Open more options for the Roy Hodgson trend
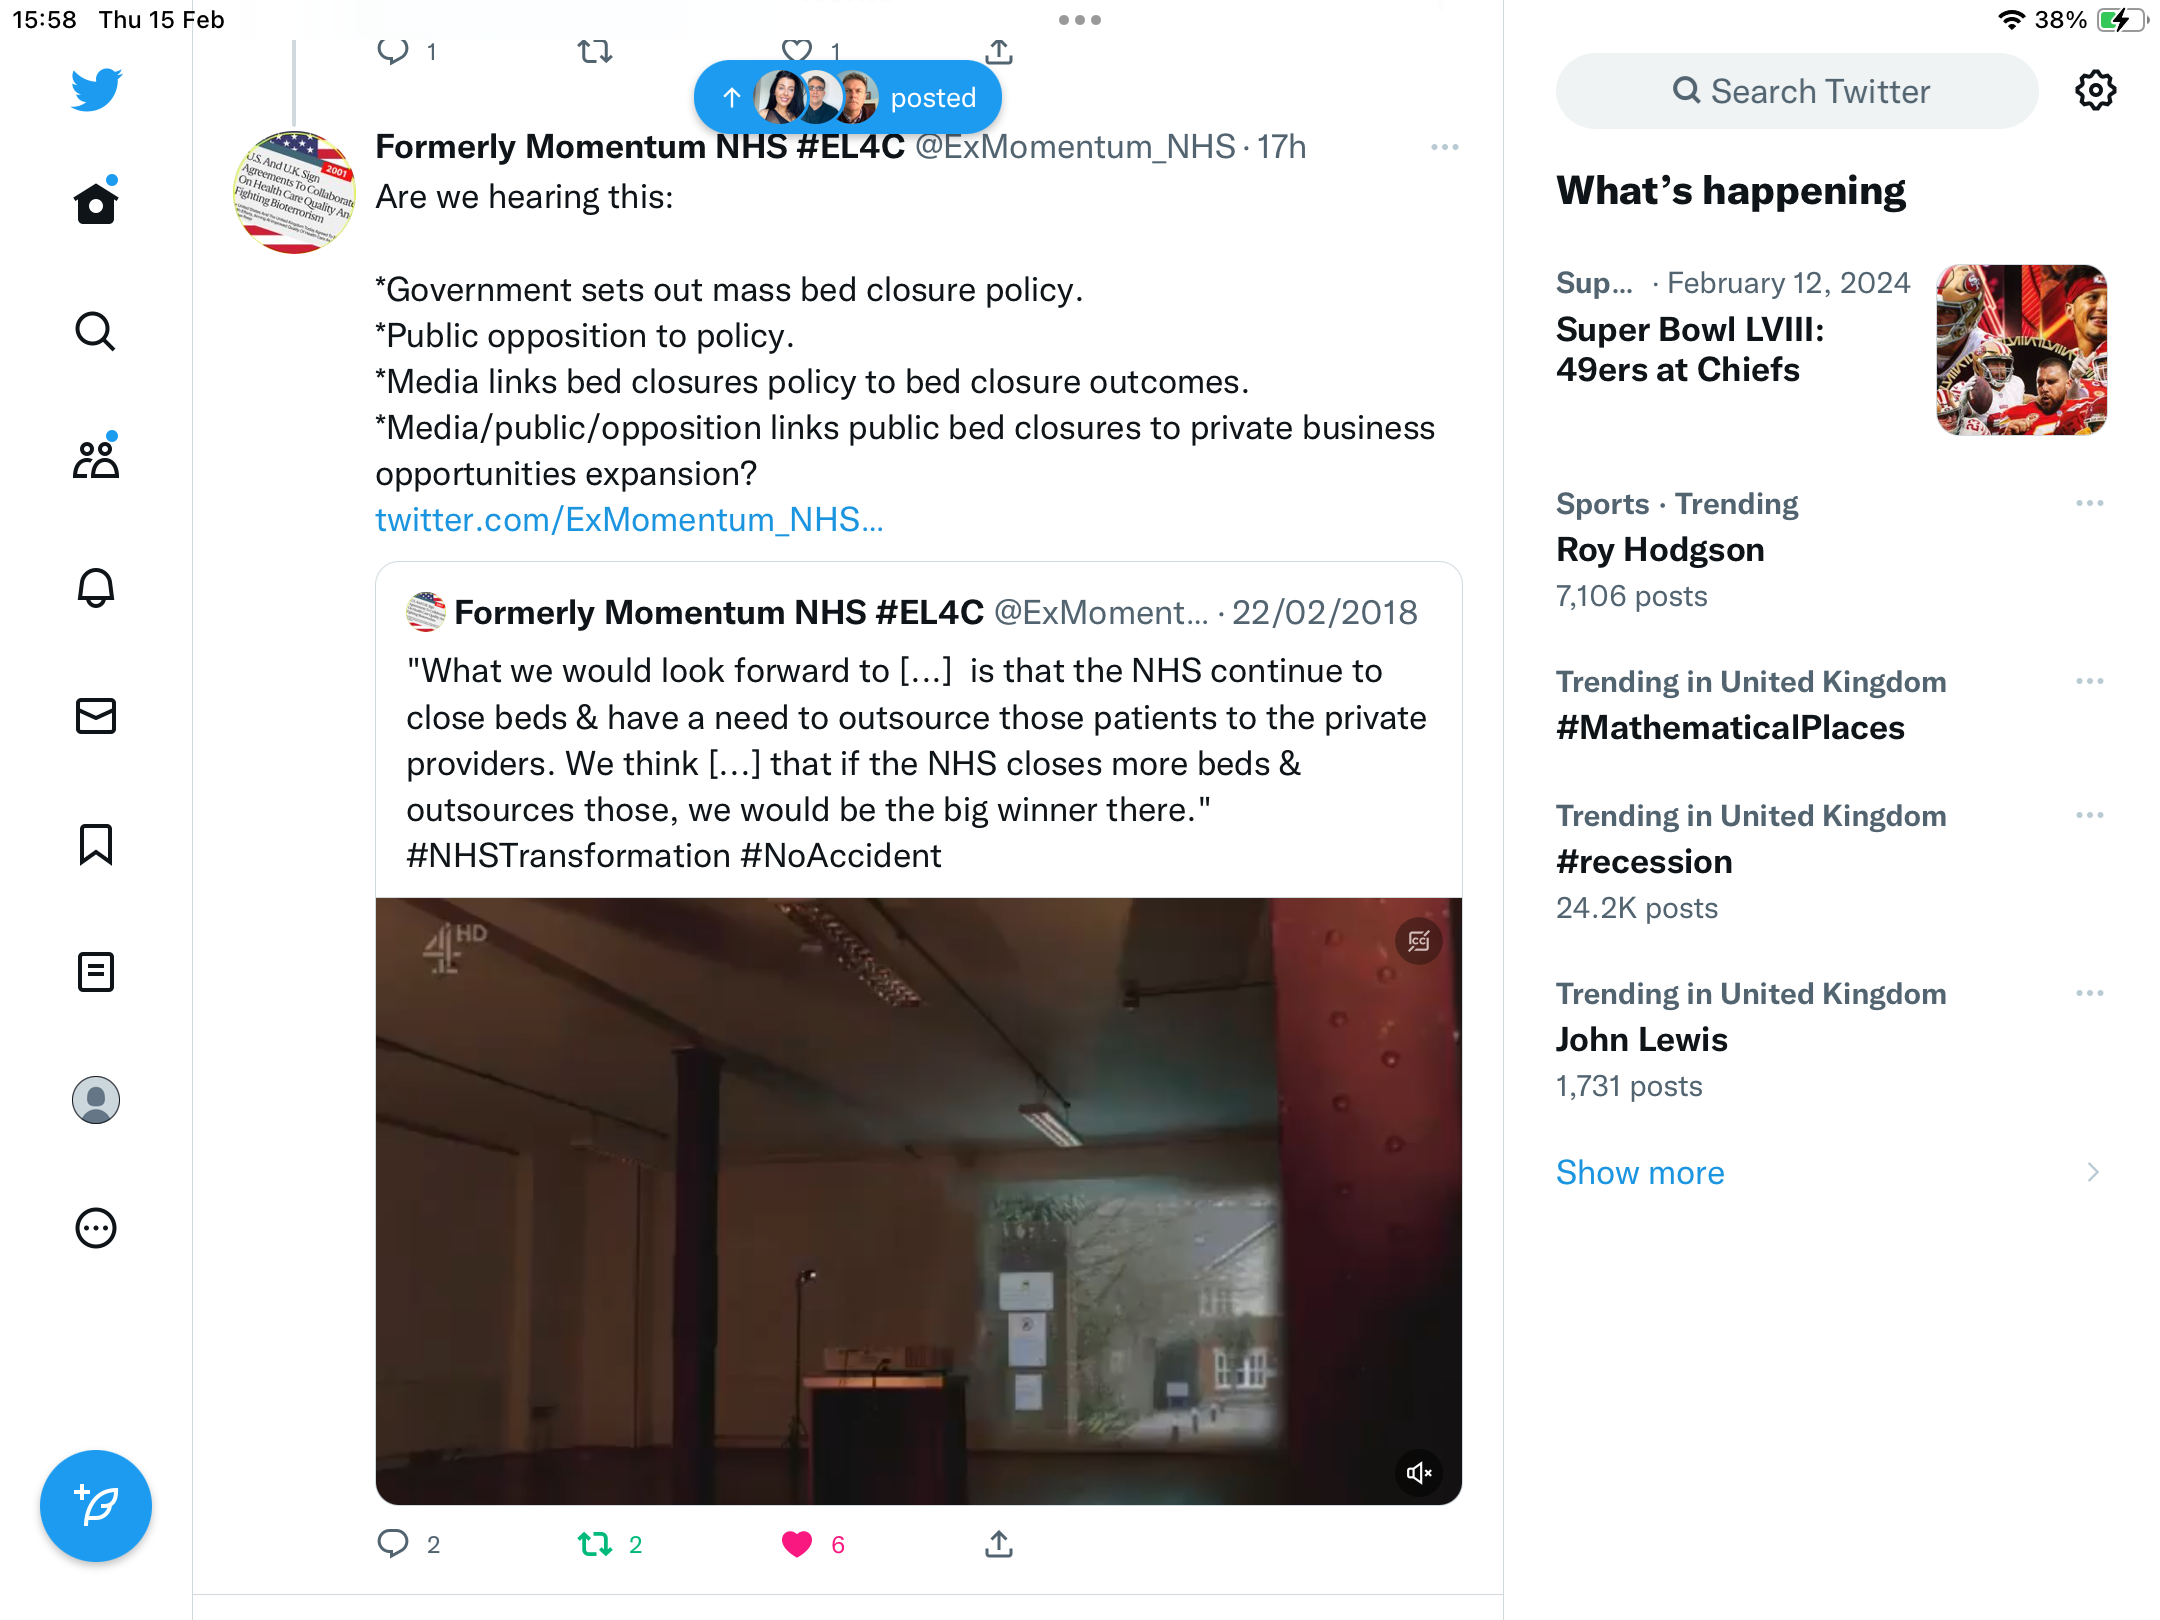The height and width of the screenshot is (1620, 2160). pyautogui.click(x=2089, y=503)
